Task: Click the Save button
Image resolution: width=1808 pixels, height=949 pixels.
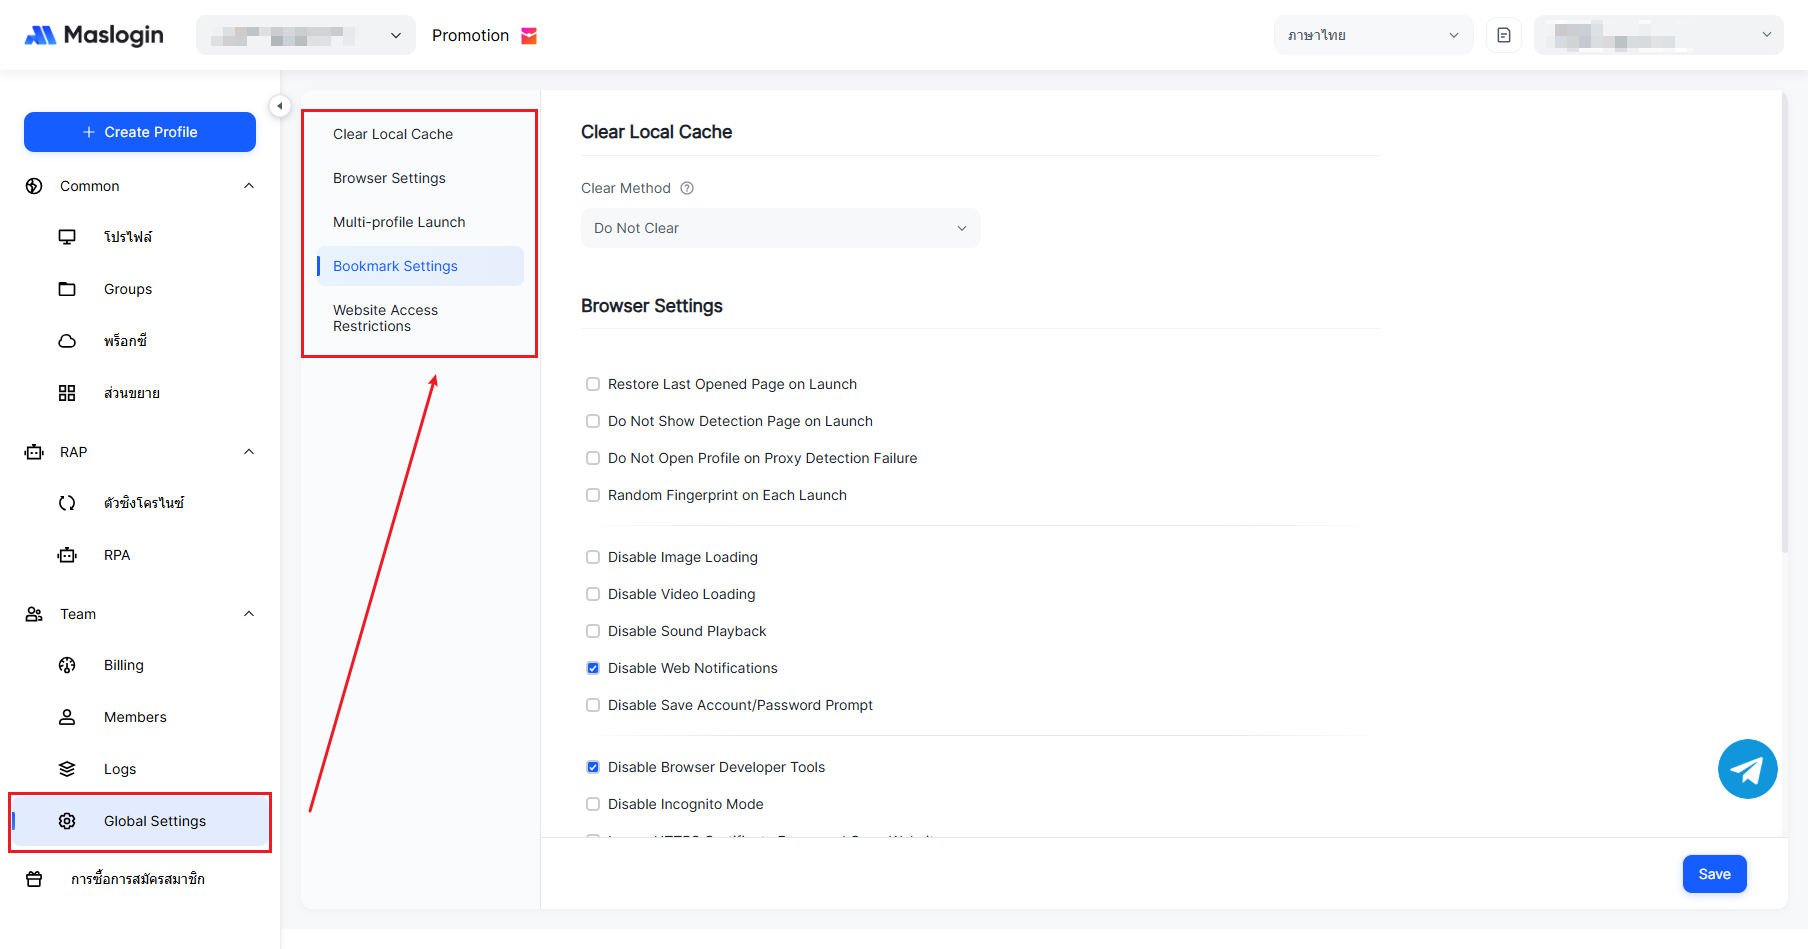Action: click(x=1714, y=874)
